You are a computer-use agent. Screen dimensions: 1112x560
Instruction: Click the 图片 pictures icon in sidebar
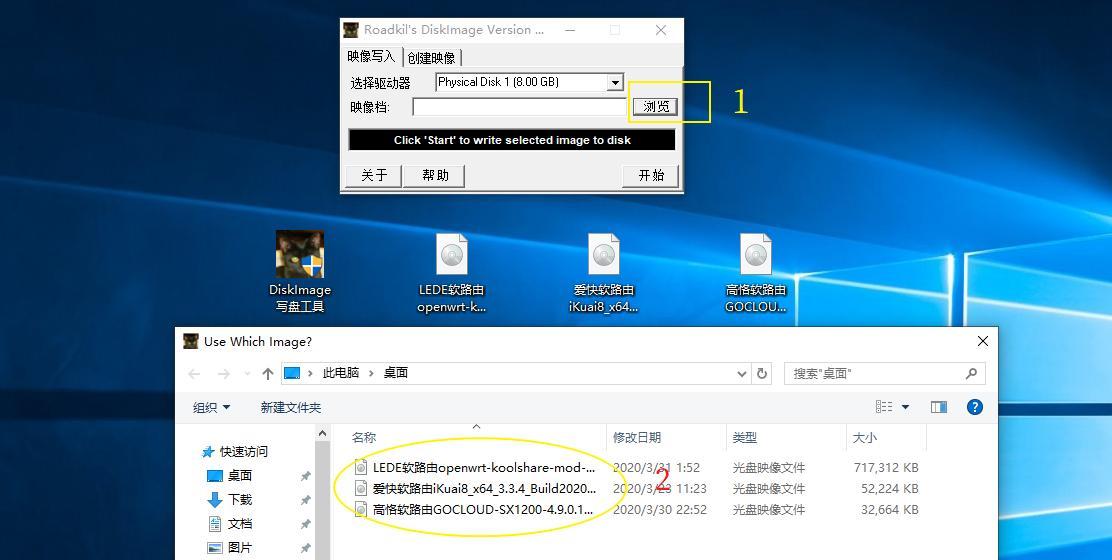pyautogui.click(x=215, y=548)
